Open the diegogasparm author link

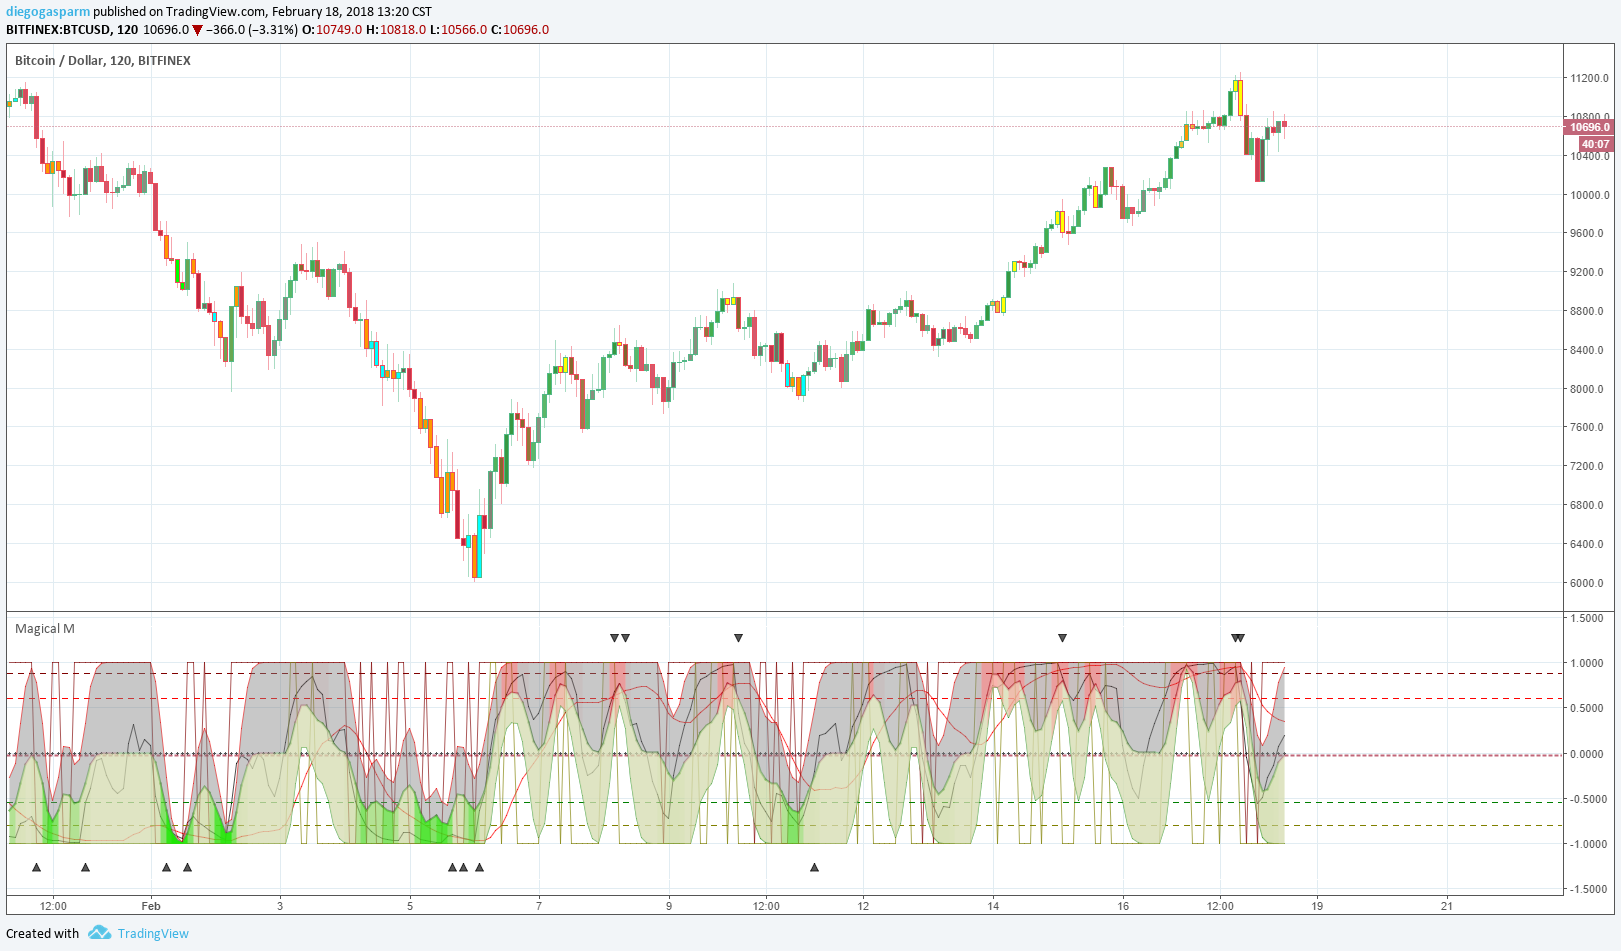48,12
